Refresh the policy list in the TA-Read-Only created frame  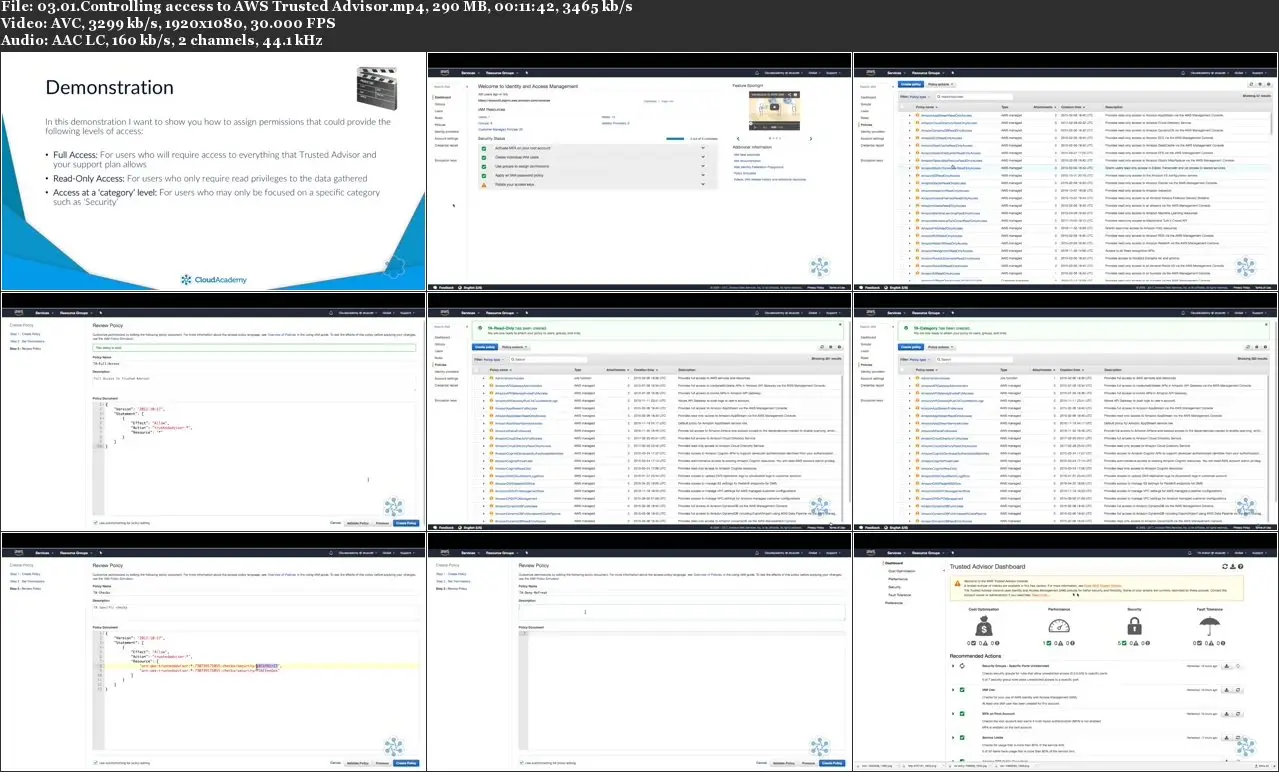coord(824,347)
